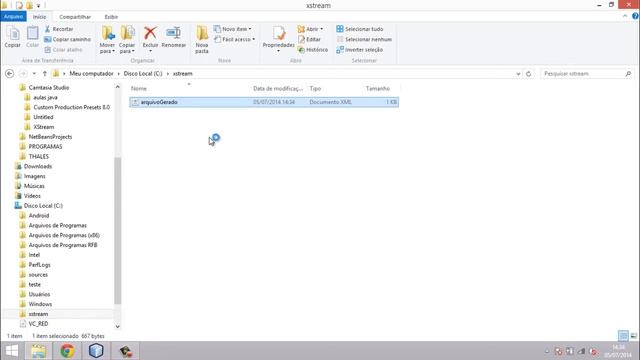The height and width of the screenshot is (360, 640).
Task: Click Colar atalho
Action: click(63, 49)
